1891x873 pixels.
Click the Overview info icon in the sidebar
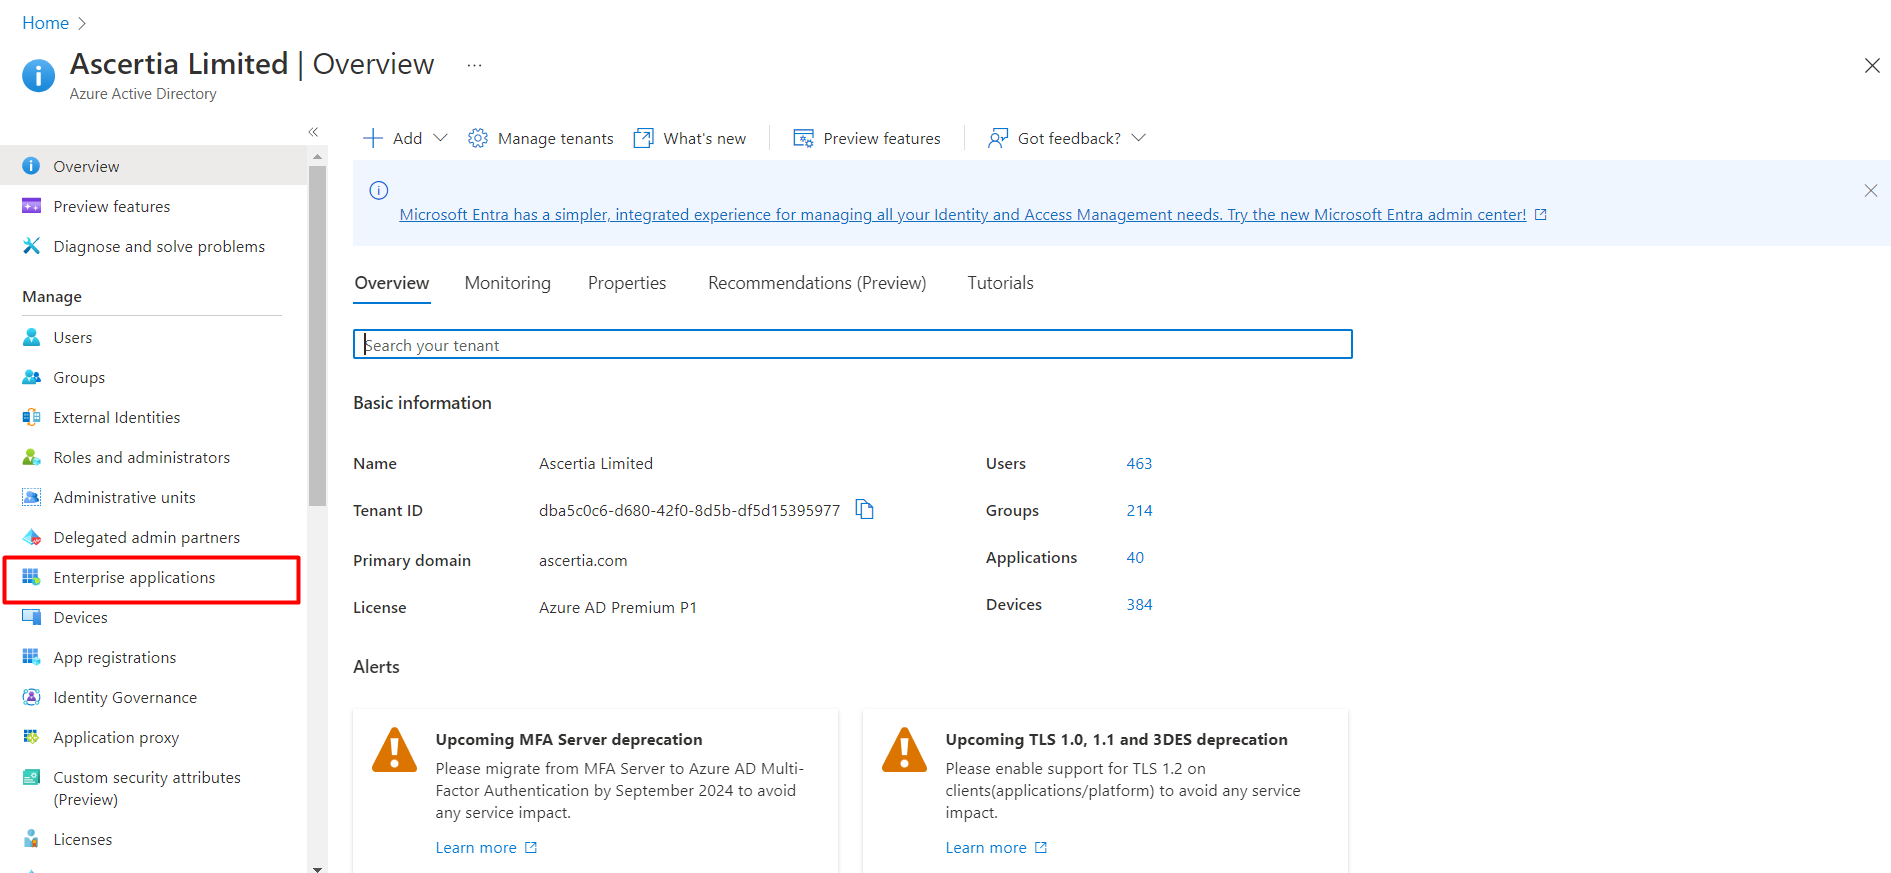[31, 166]
